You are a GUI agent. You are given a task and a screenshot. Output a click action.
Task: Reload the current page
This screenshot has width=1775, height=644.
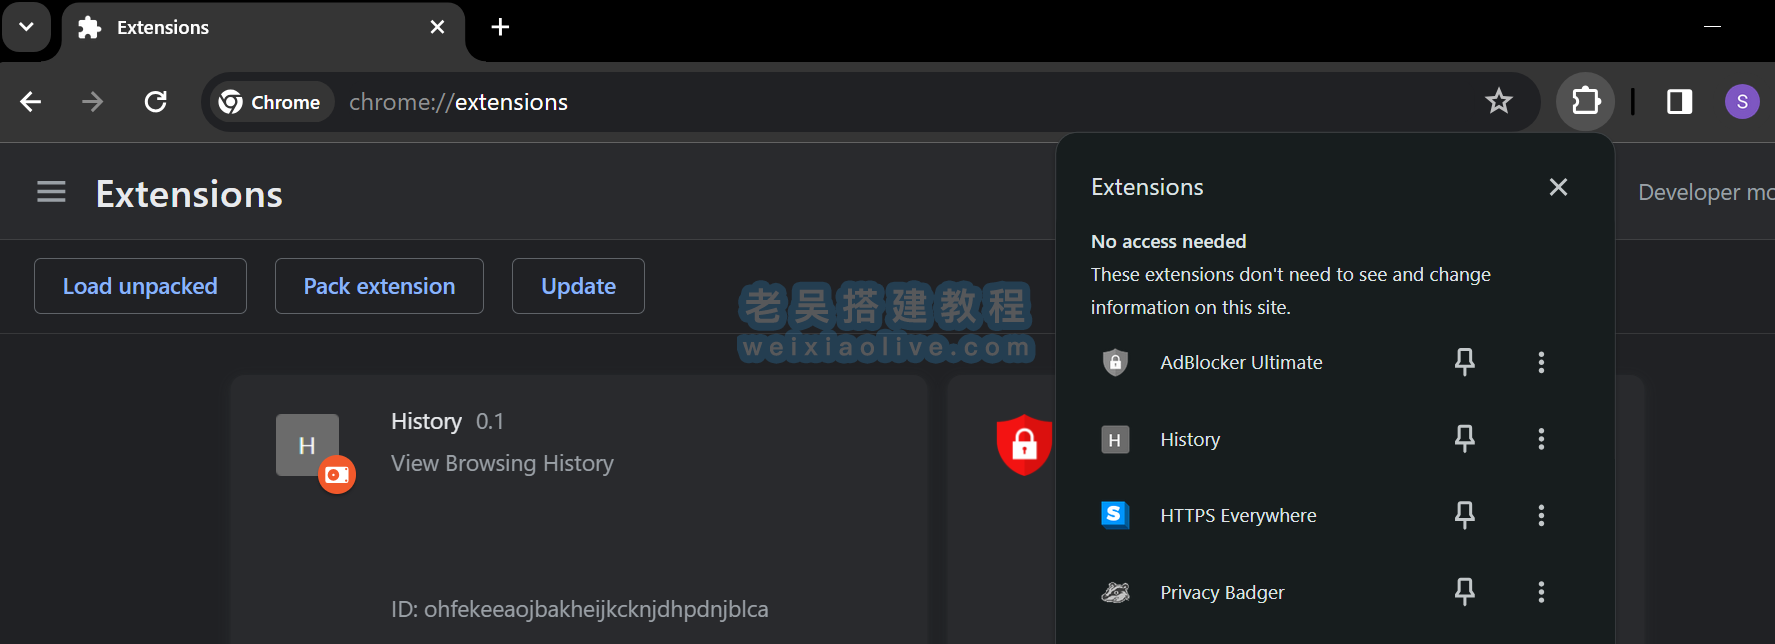click(156, 101)
